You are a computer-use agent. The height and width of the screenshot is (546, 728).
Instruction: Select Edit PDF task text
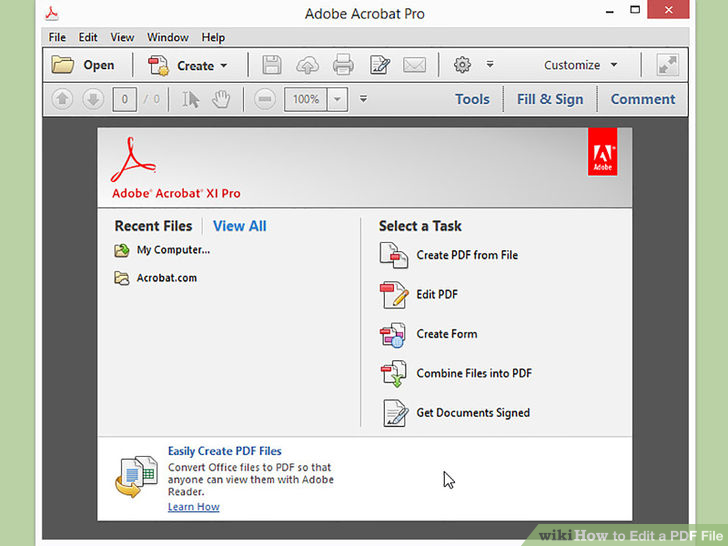[x=437, y=294]
